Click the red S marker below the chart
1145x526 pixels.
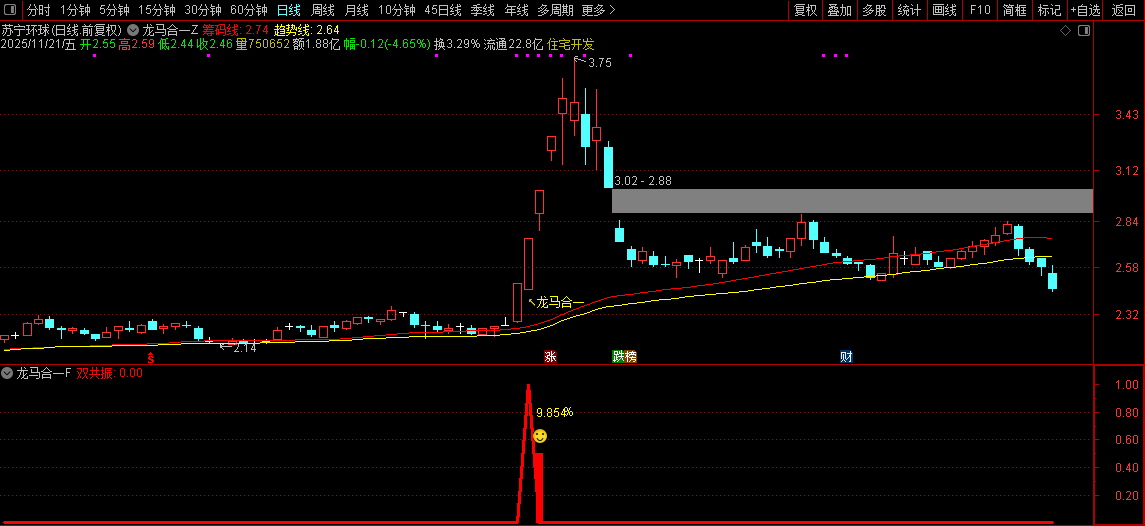point(151,357)
